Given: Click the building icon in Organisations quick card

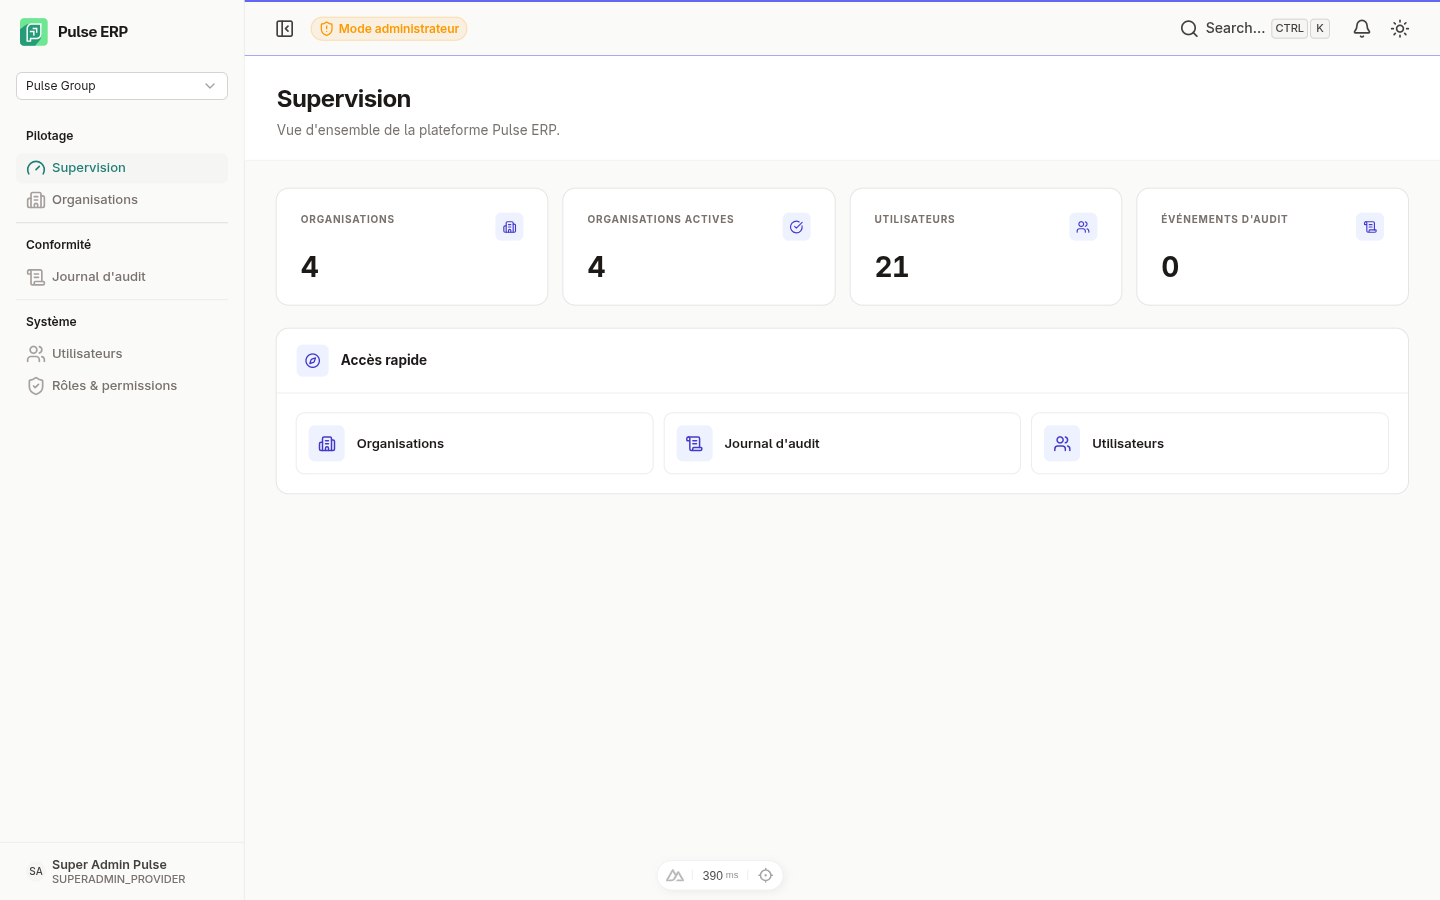Looking at the screenshot, I should 327,444.
